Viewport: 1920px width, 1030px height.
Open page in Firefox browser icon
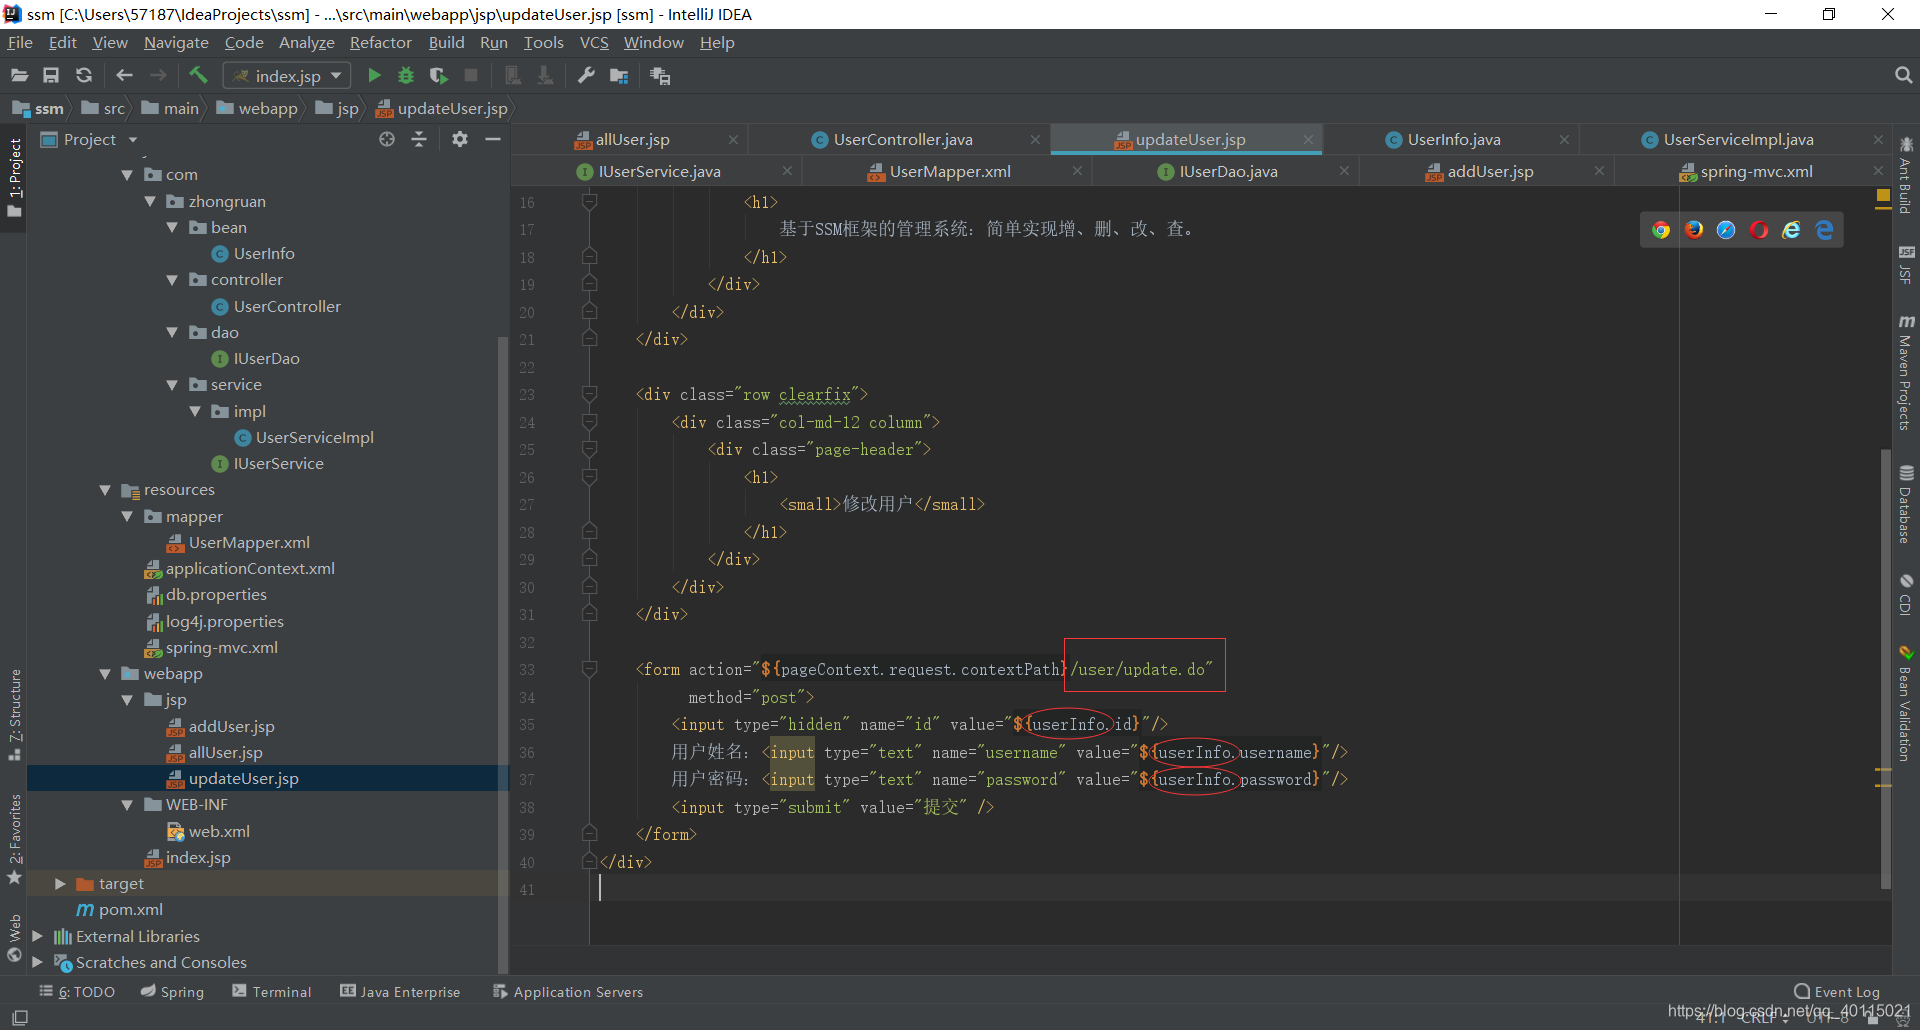pyautogui.click(x=1694, y=230)
